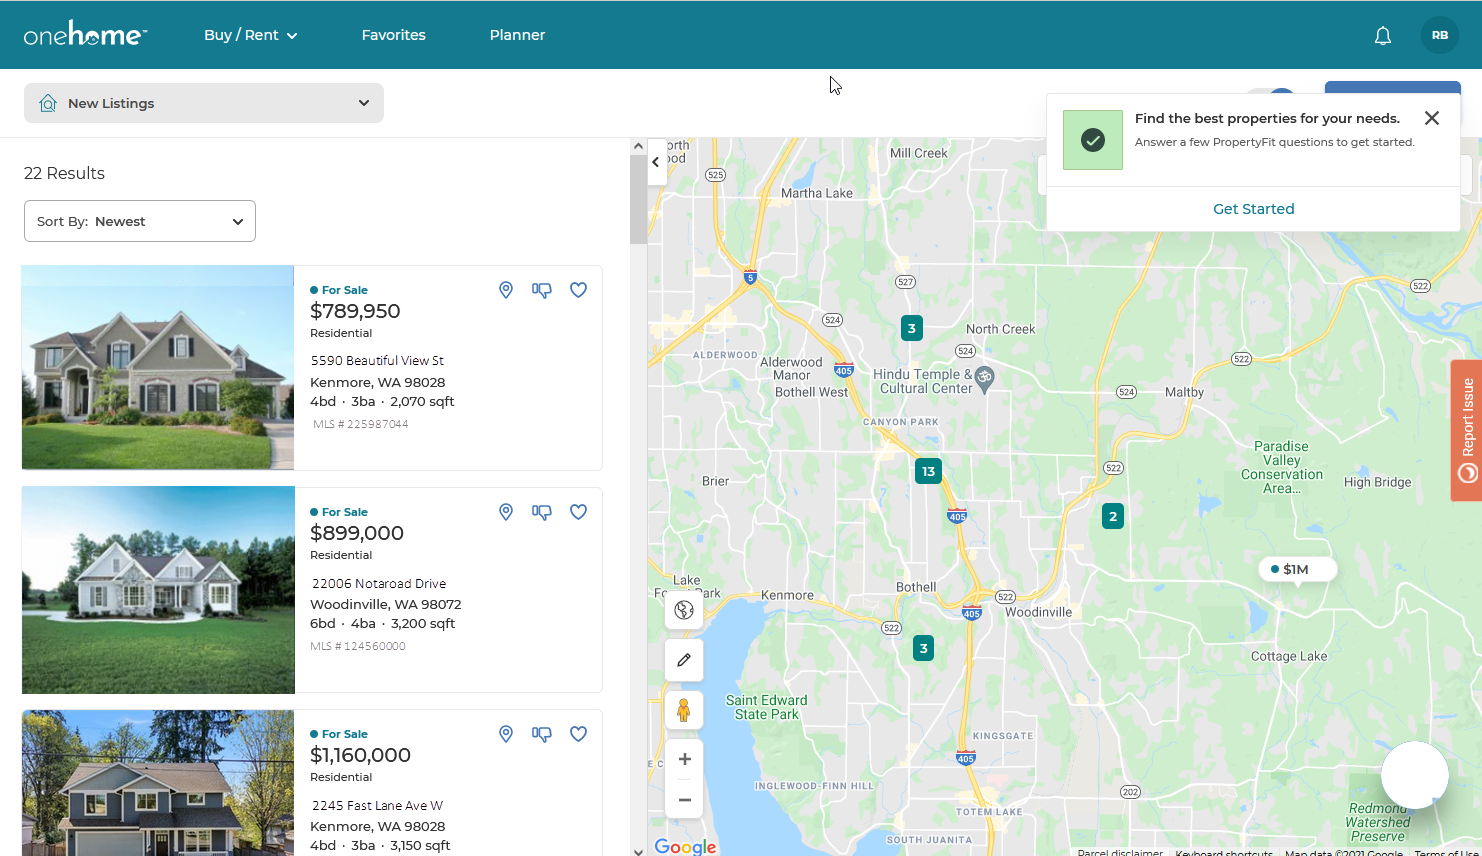Favorite the $1,160,000 listing heart
Screen dimensions: 1482x856
tap(578, 734)
